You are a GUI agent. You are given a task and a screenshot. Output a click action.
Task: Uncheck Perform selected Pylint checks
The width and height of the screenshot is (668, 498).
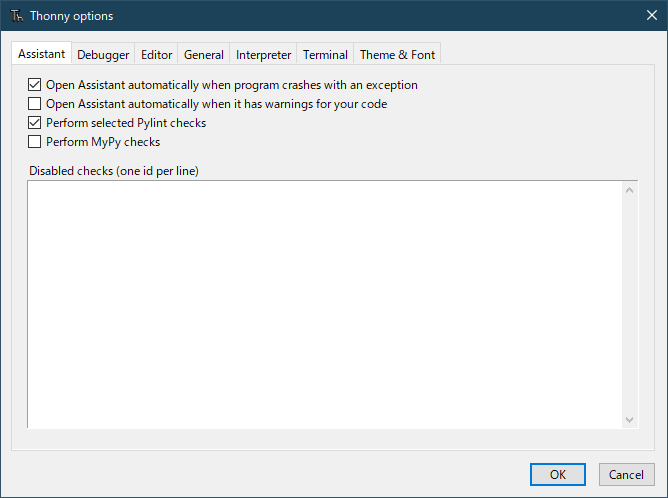click(x=35, y=123)
